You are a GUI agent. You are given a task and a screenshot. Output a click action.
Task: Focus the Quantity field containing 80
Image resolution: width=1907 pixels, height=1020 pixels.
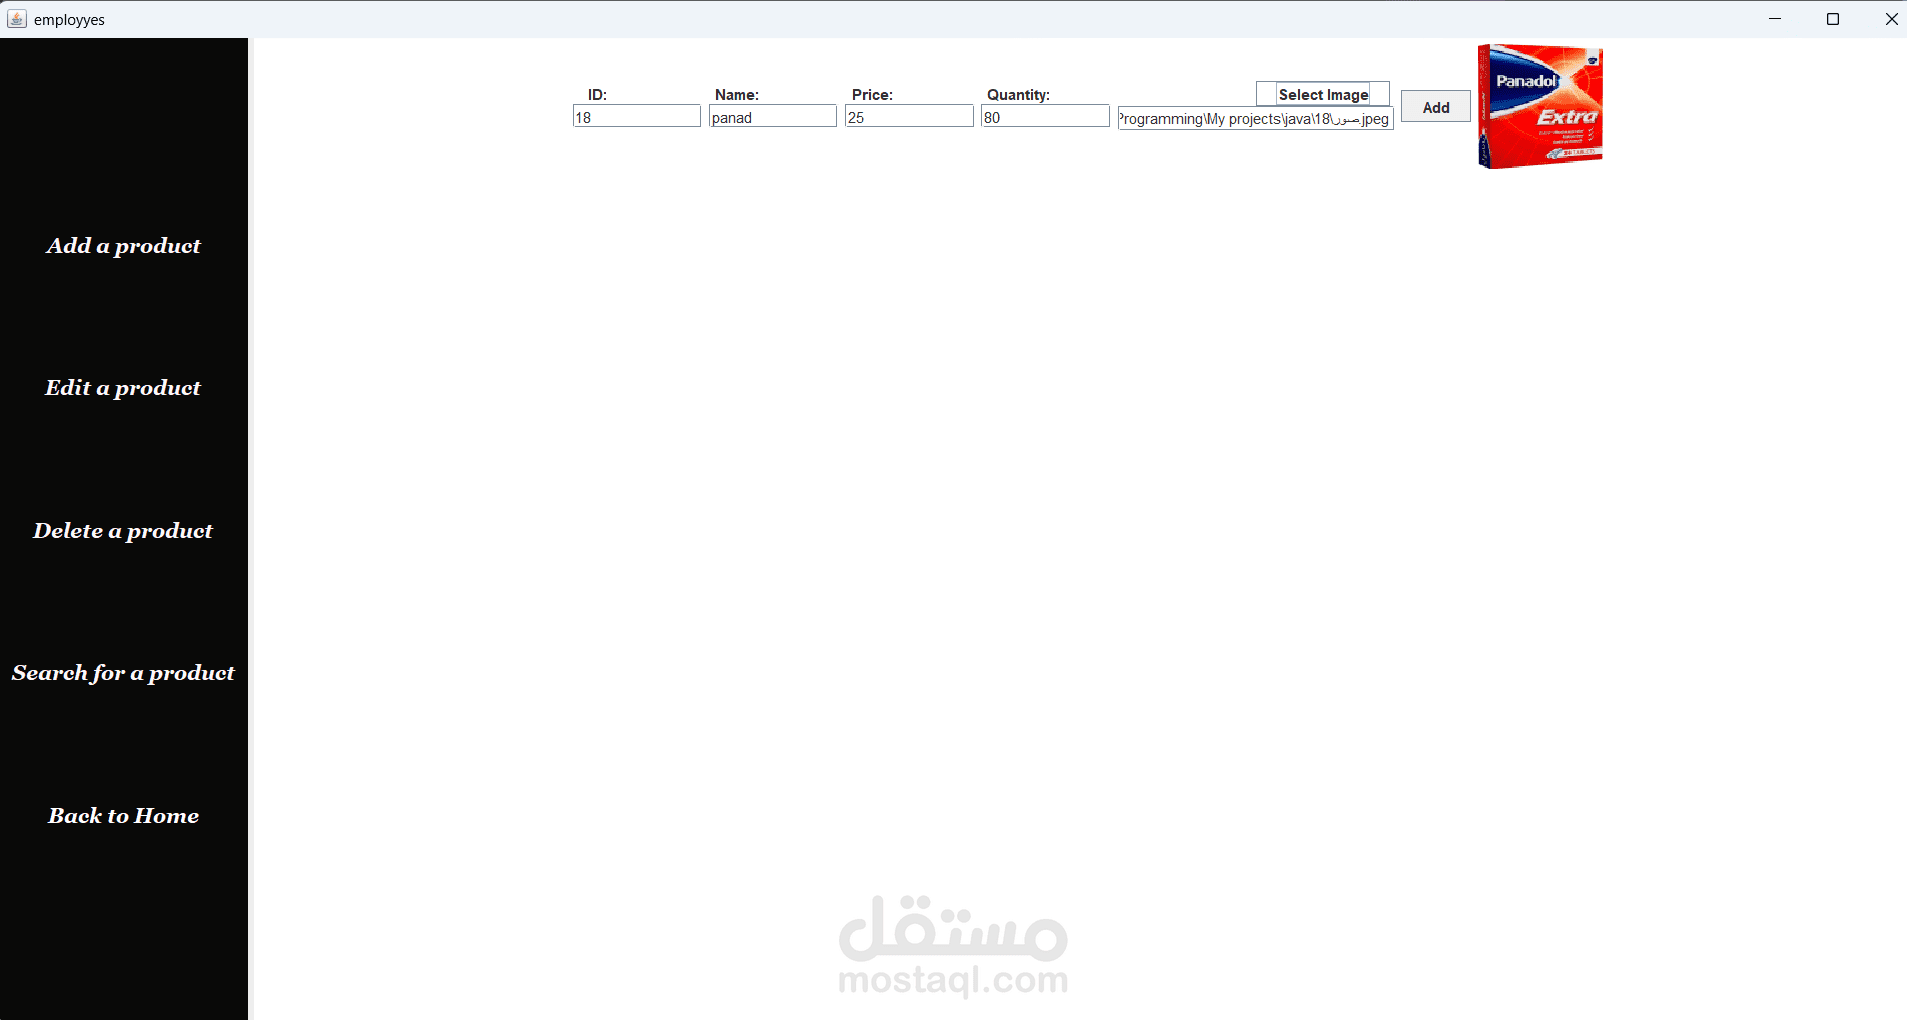coord(1045,117)
